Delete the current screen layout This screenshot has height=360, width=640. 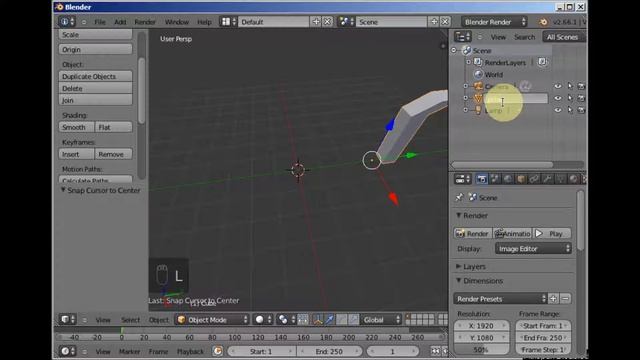327,22
